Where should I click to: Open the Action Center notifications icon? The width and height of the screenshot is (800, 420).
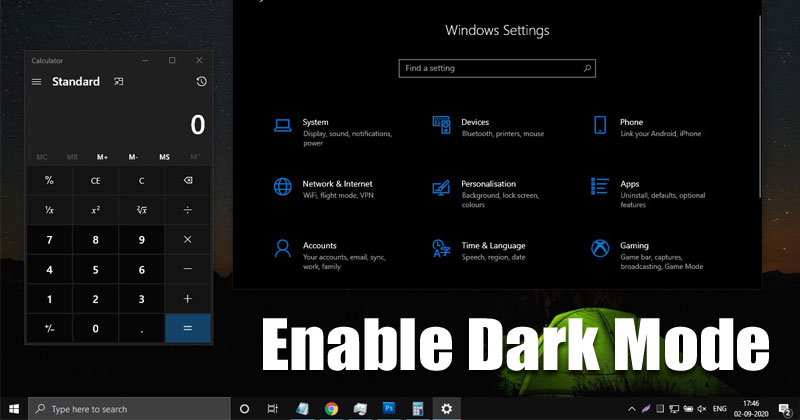coord(786,409)
